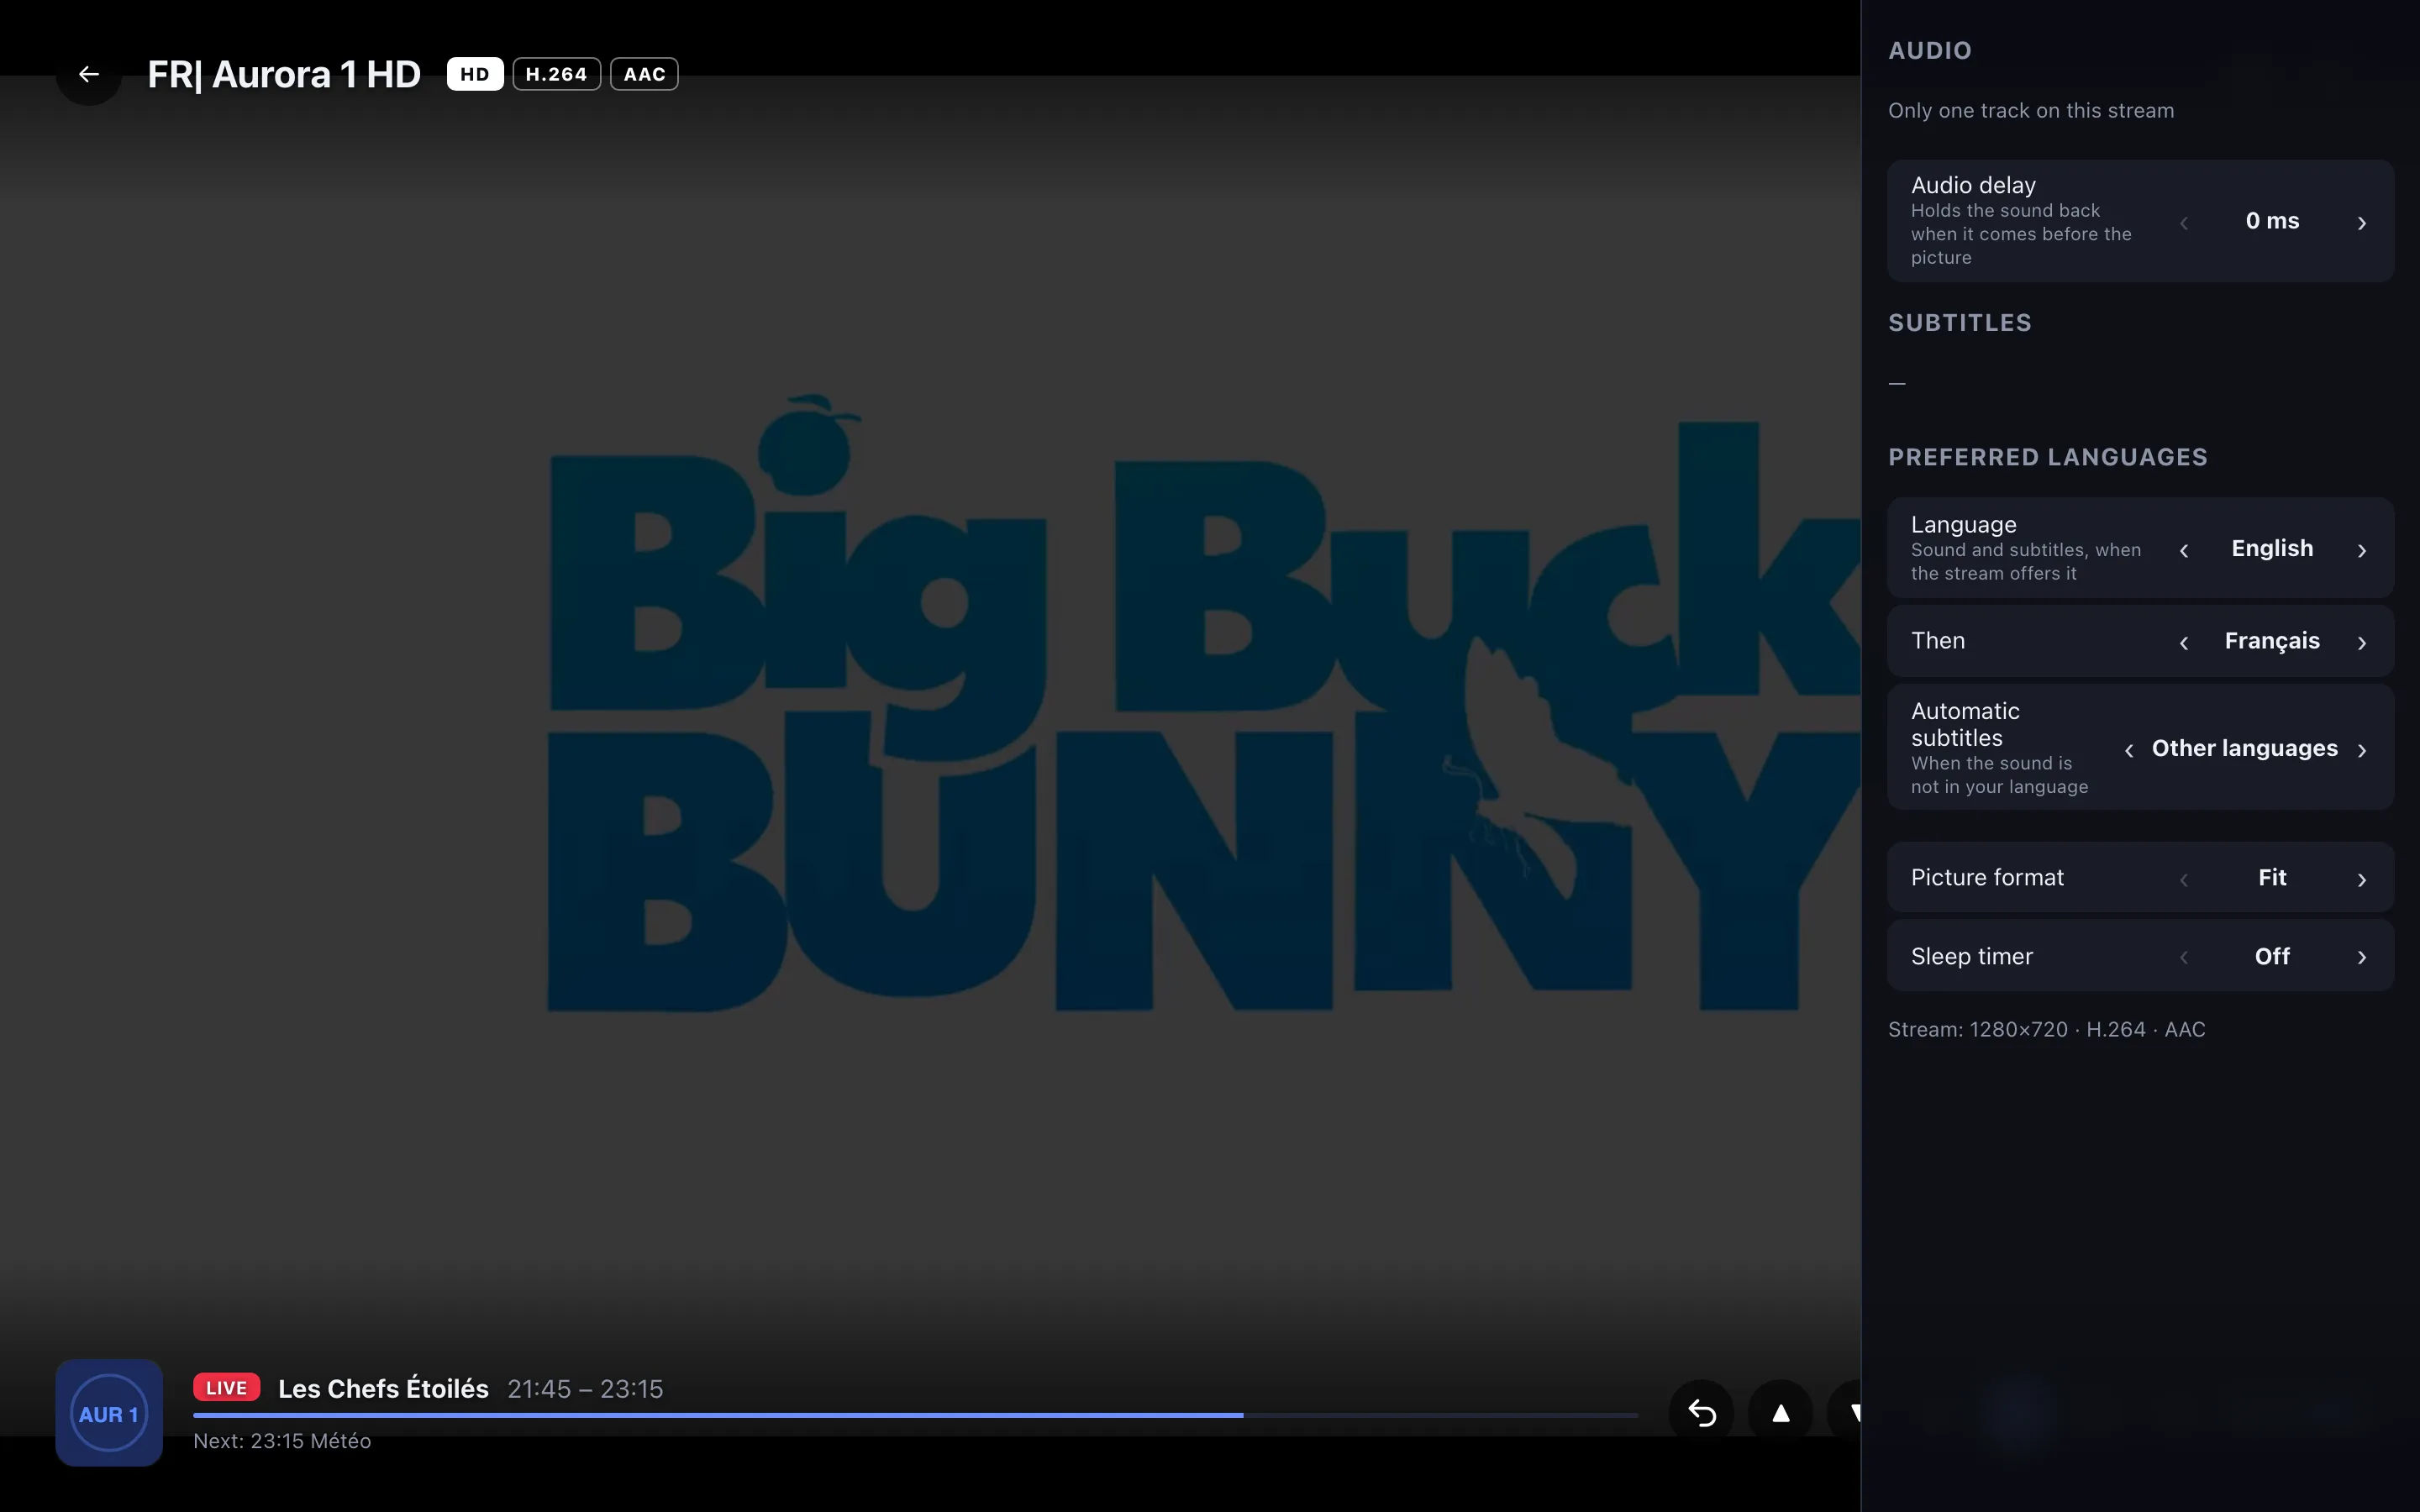2420x1512 pixels.
Task: Increase Sleep timer from Off
Action: coord(2362,957)
